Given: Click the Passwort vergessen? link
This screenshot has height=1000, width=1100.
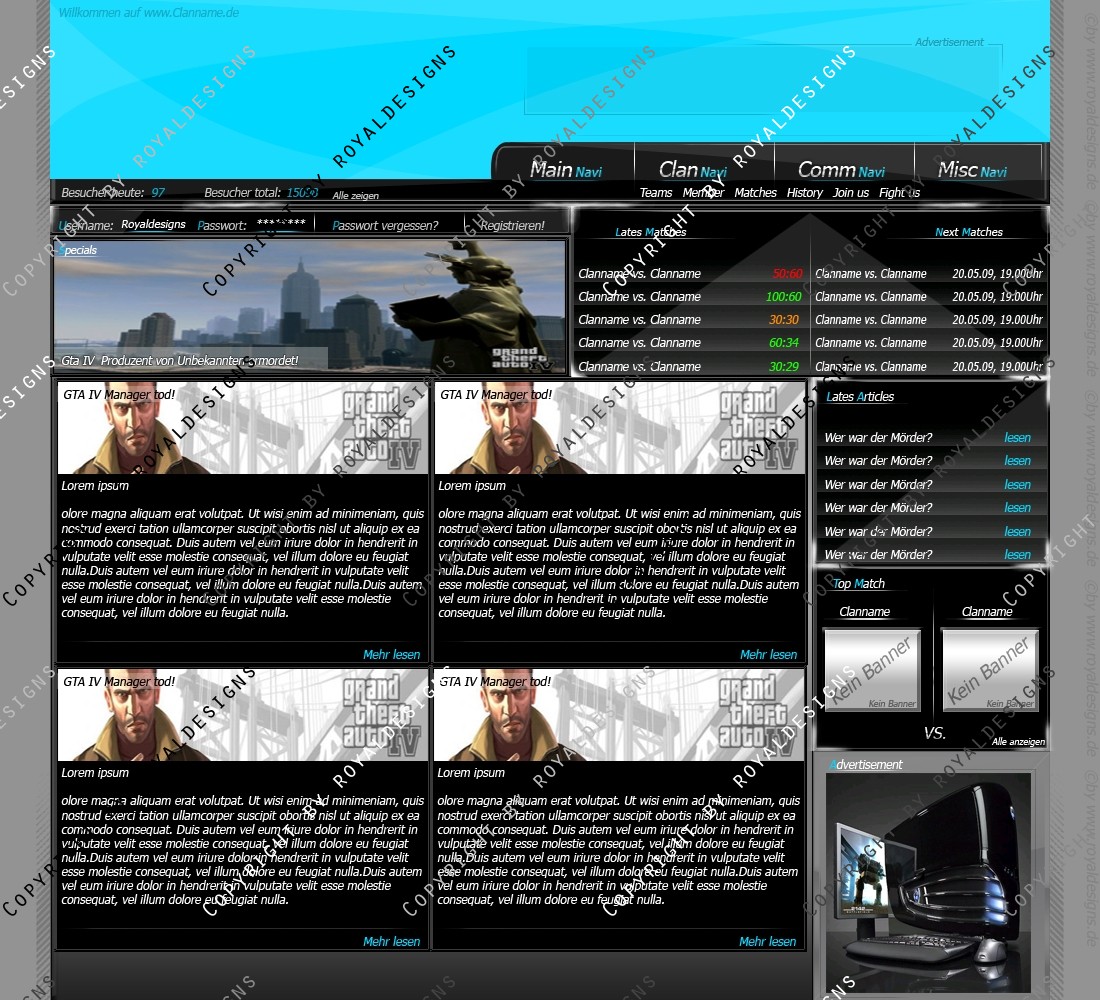Looking at the screenshot, I should tap(386, 226).
